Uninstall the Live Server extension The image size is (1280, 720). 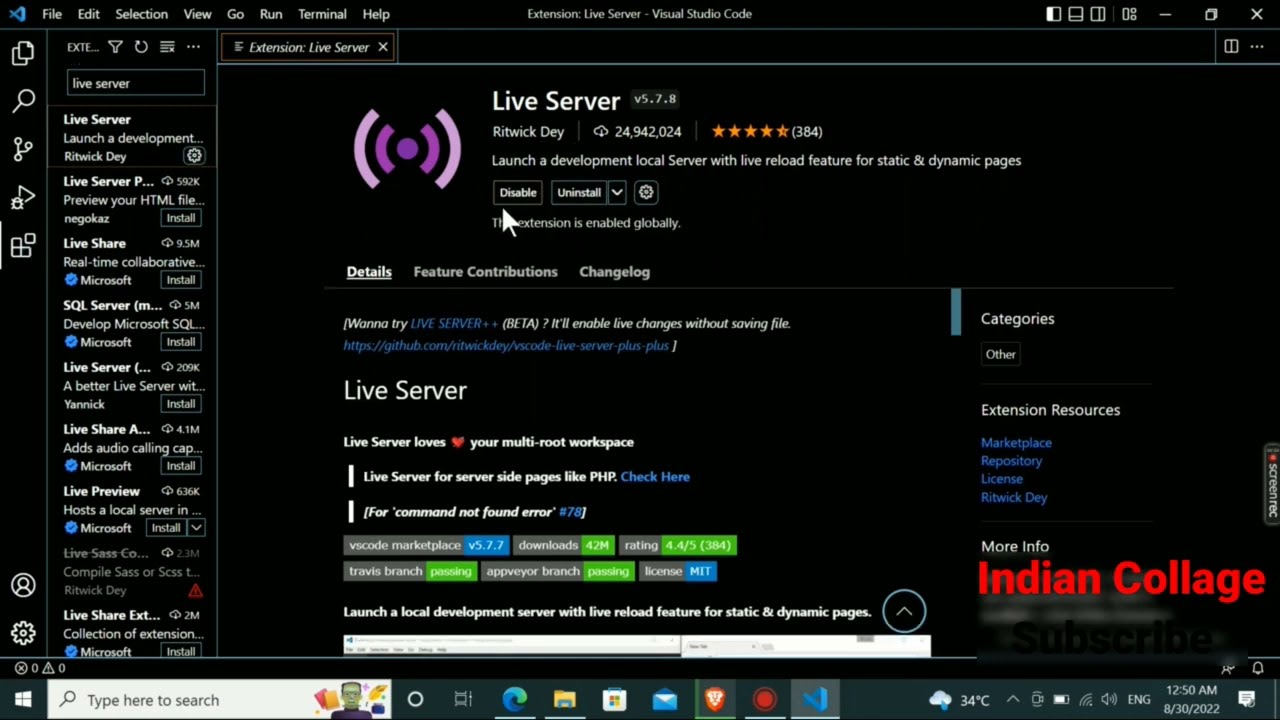[x=579, y=192]
